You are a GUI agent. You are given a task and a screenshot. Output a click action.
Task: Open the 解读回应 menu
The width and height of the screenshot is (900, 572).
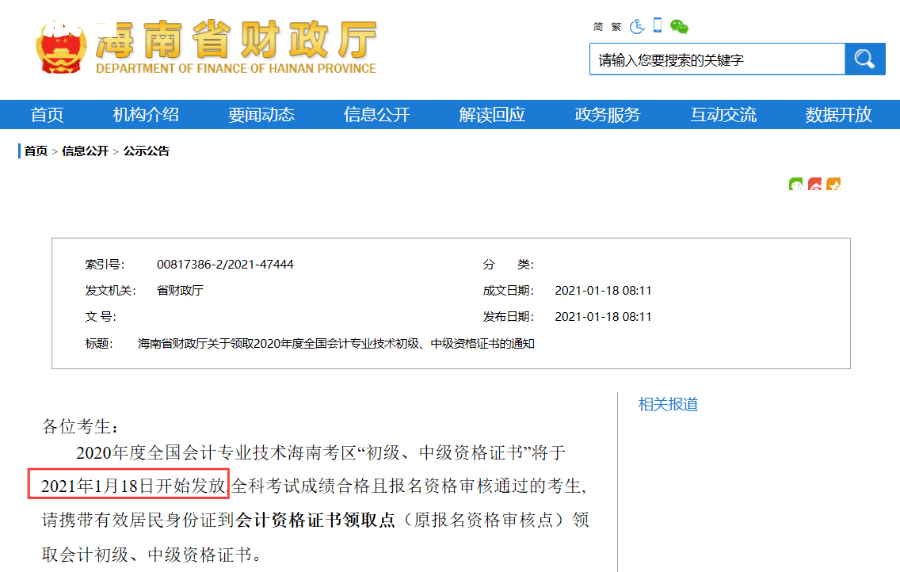[x=492, y=115]
